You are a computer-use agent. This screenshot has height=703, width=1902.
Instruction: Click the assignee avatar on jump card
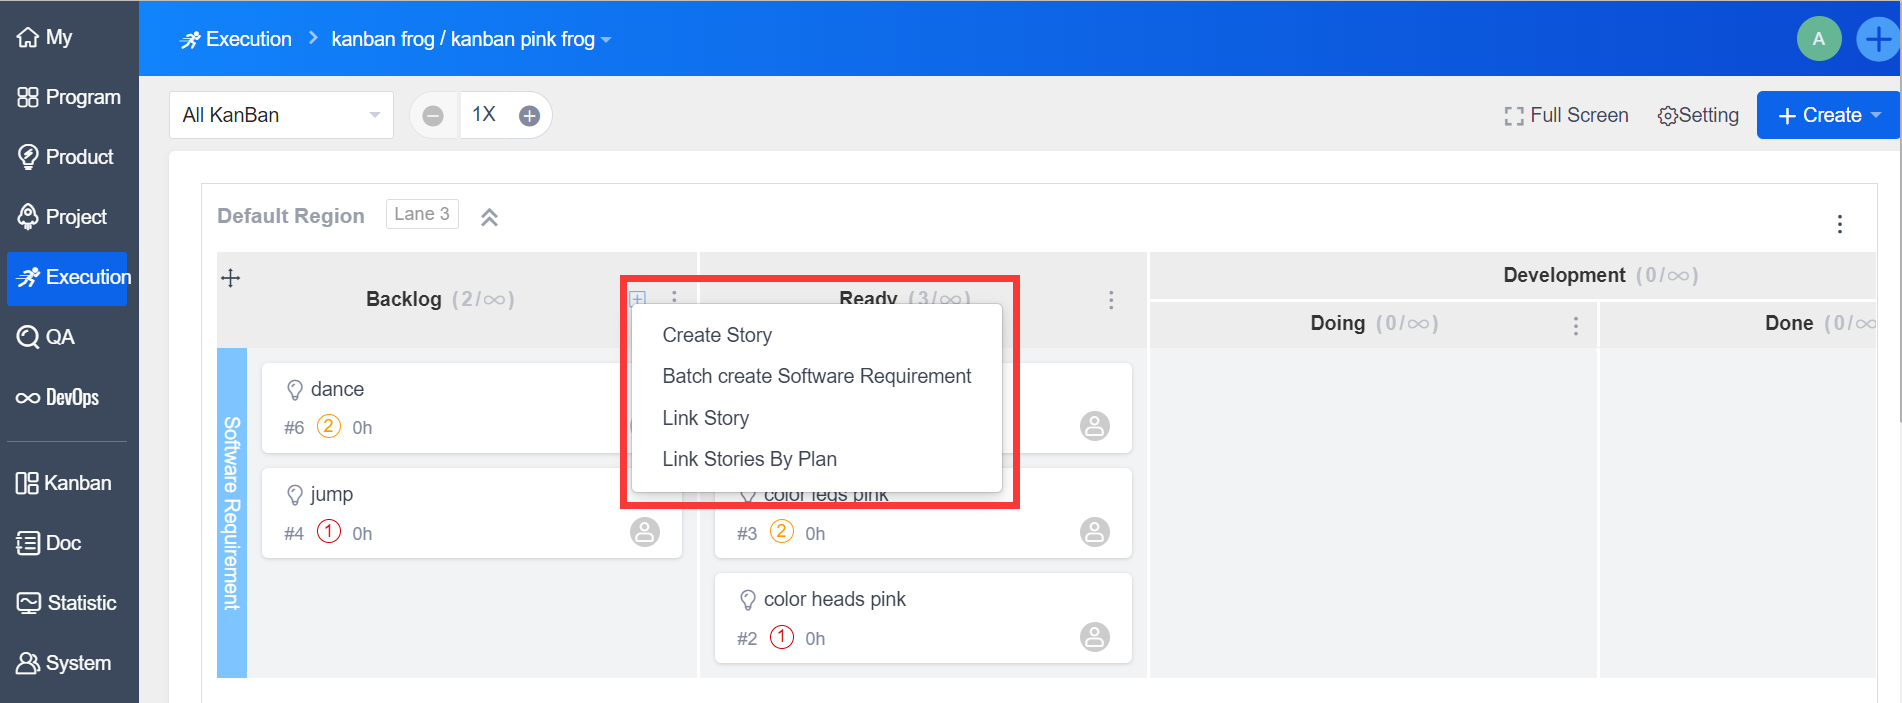click(x=645, y=532)
